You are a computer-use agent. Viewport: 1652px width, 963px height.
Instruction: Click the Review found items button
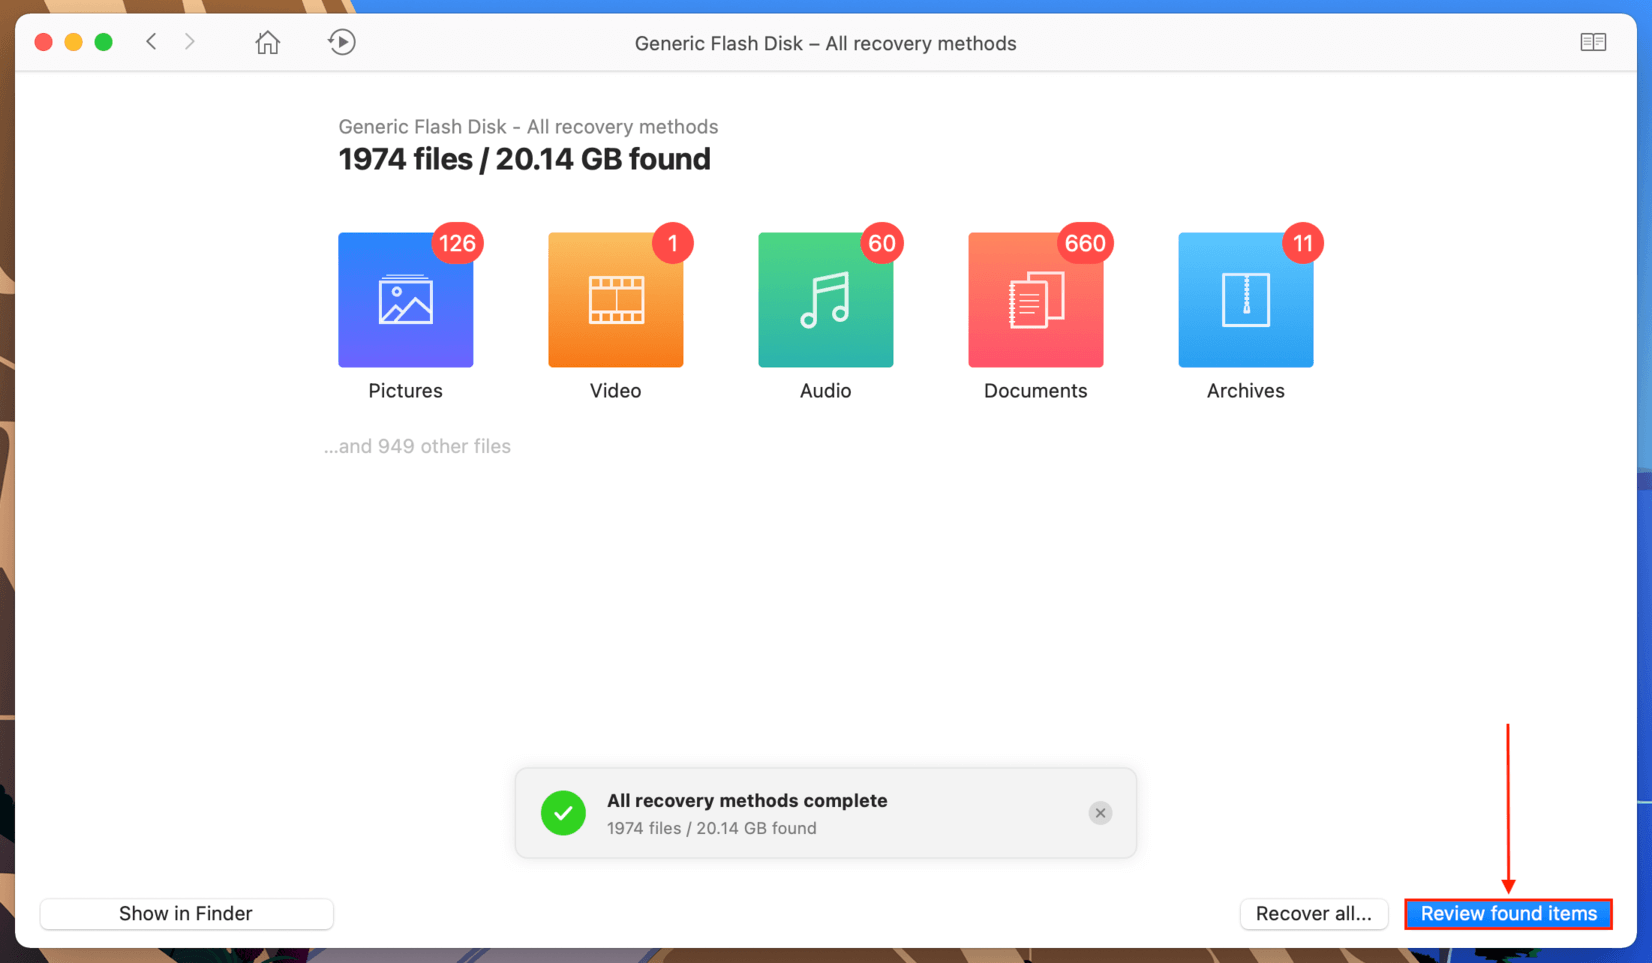coord(1507,913)
